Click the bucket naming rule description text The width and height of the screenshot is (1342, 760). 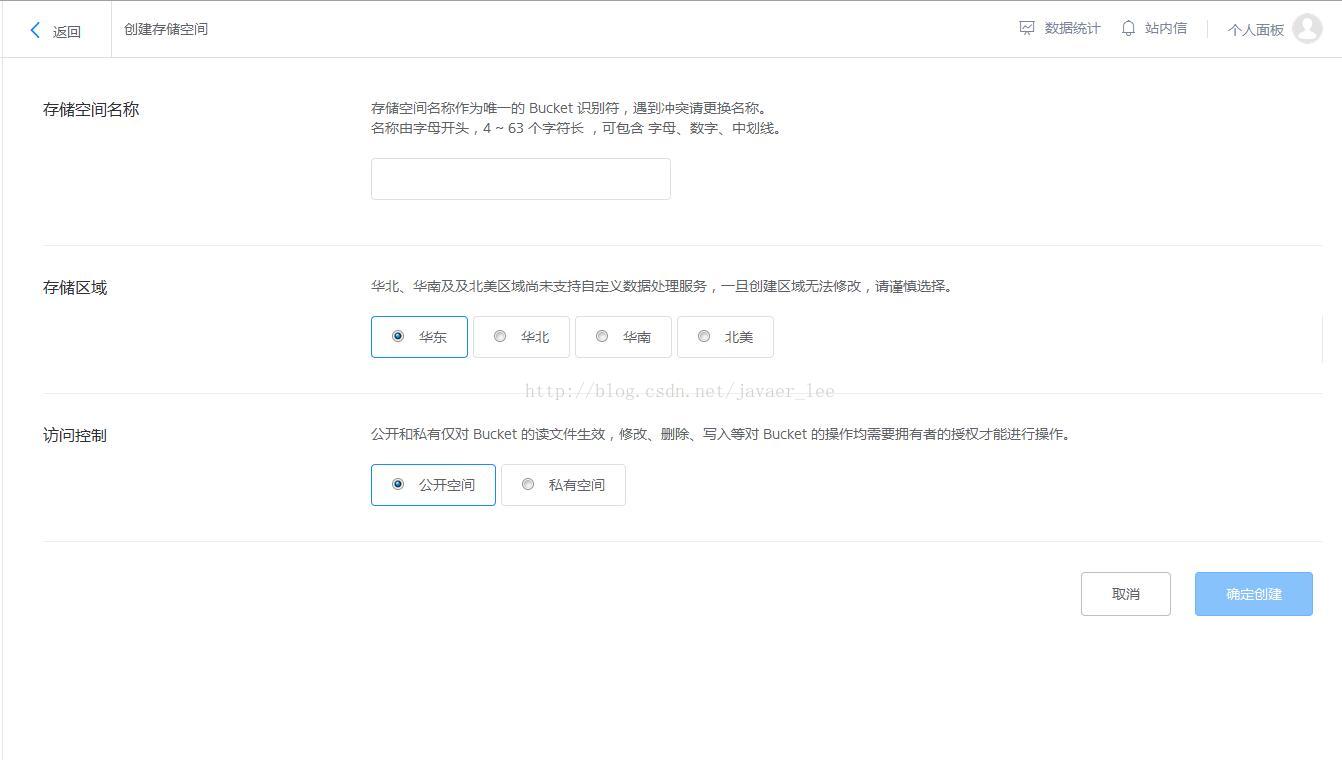click(577, 118)
